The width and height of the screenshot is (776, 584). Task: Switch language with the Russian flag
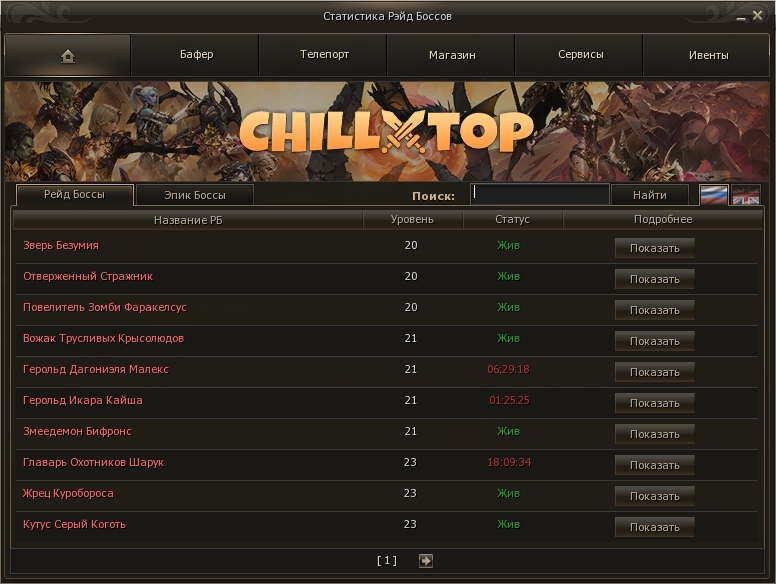714,195
